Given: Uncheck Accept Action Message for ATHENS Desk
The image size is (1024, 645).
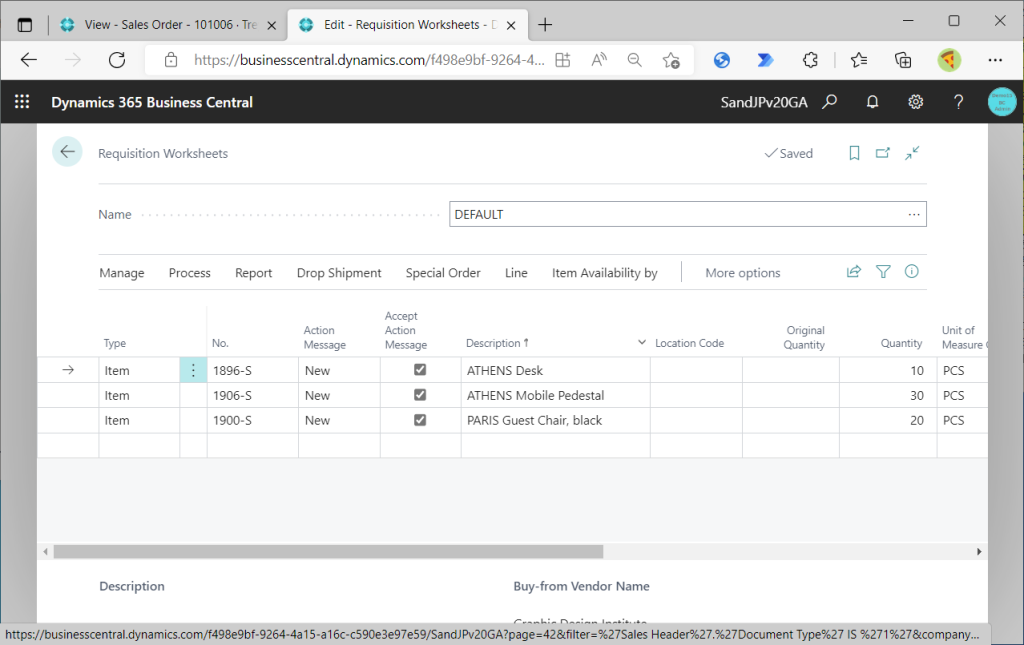Looking at the screenshot, I should (420, 370).
